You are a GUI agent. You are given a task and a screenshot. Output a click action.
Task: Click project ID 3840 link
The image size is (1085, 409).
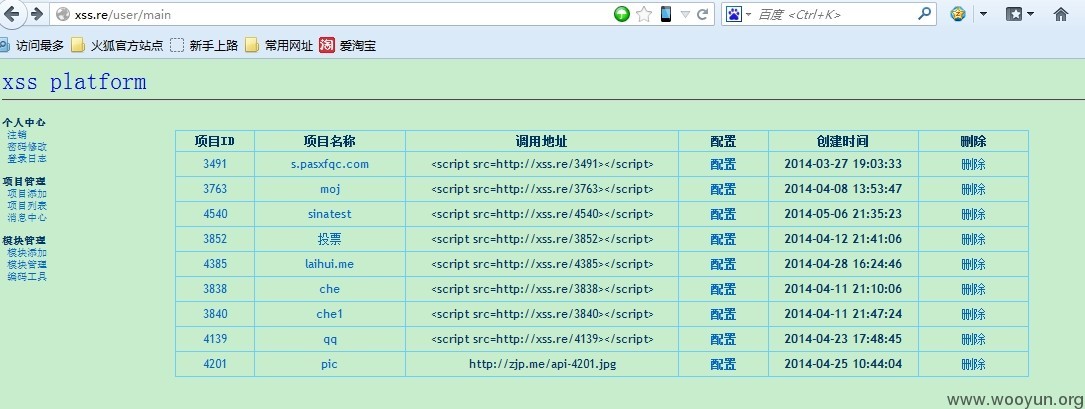215,313
